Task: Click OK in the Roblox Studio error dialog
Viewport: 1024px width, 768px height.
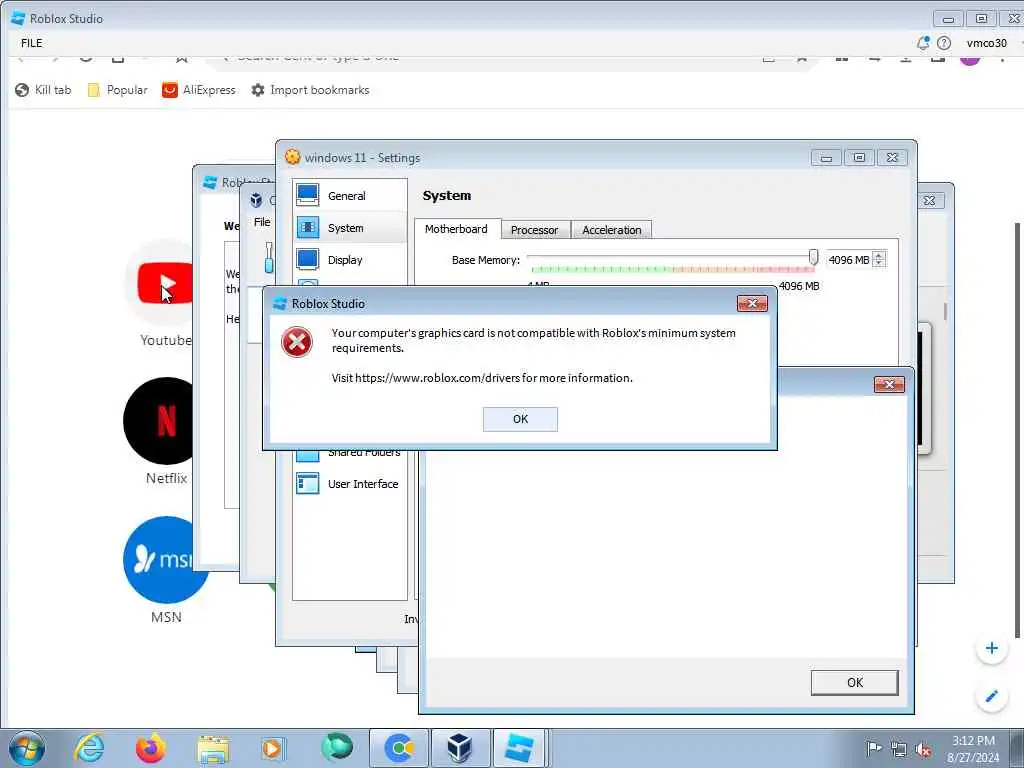Action: pos(520,419)
